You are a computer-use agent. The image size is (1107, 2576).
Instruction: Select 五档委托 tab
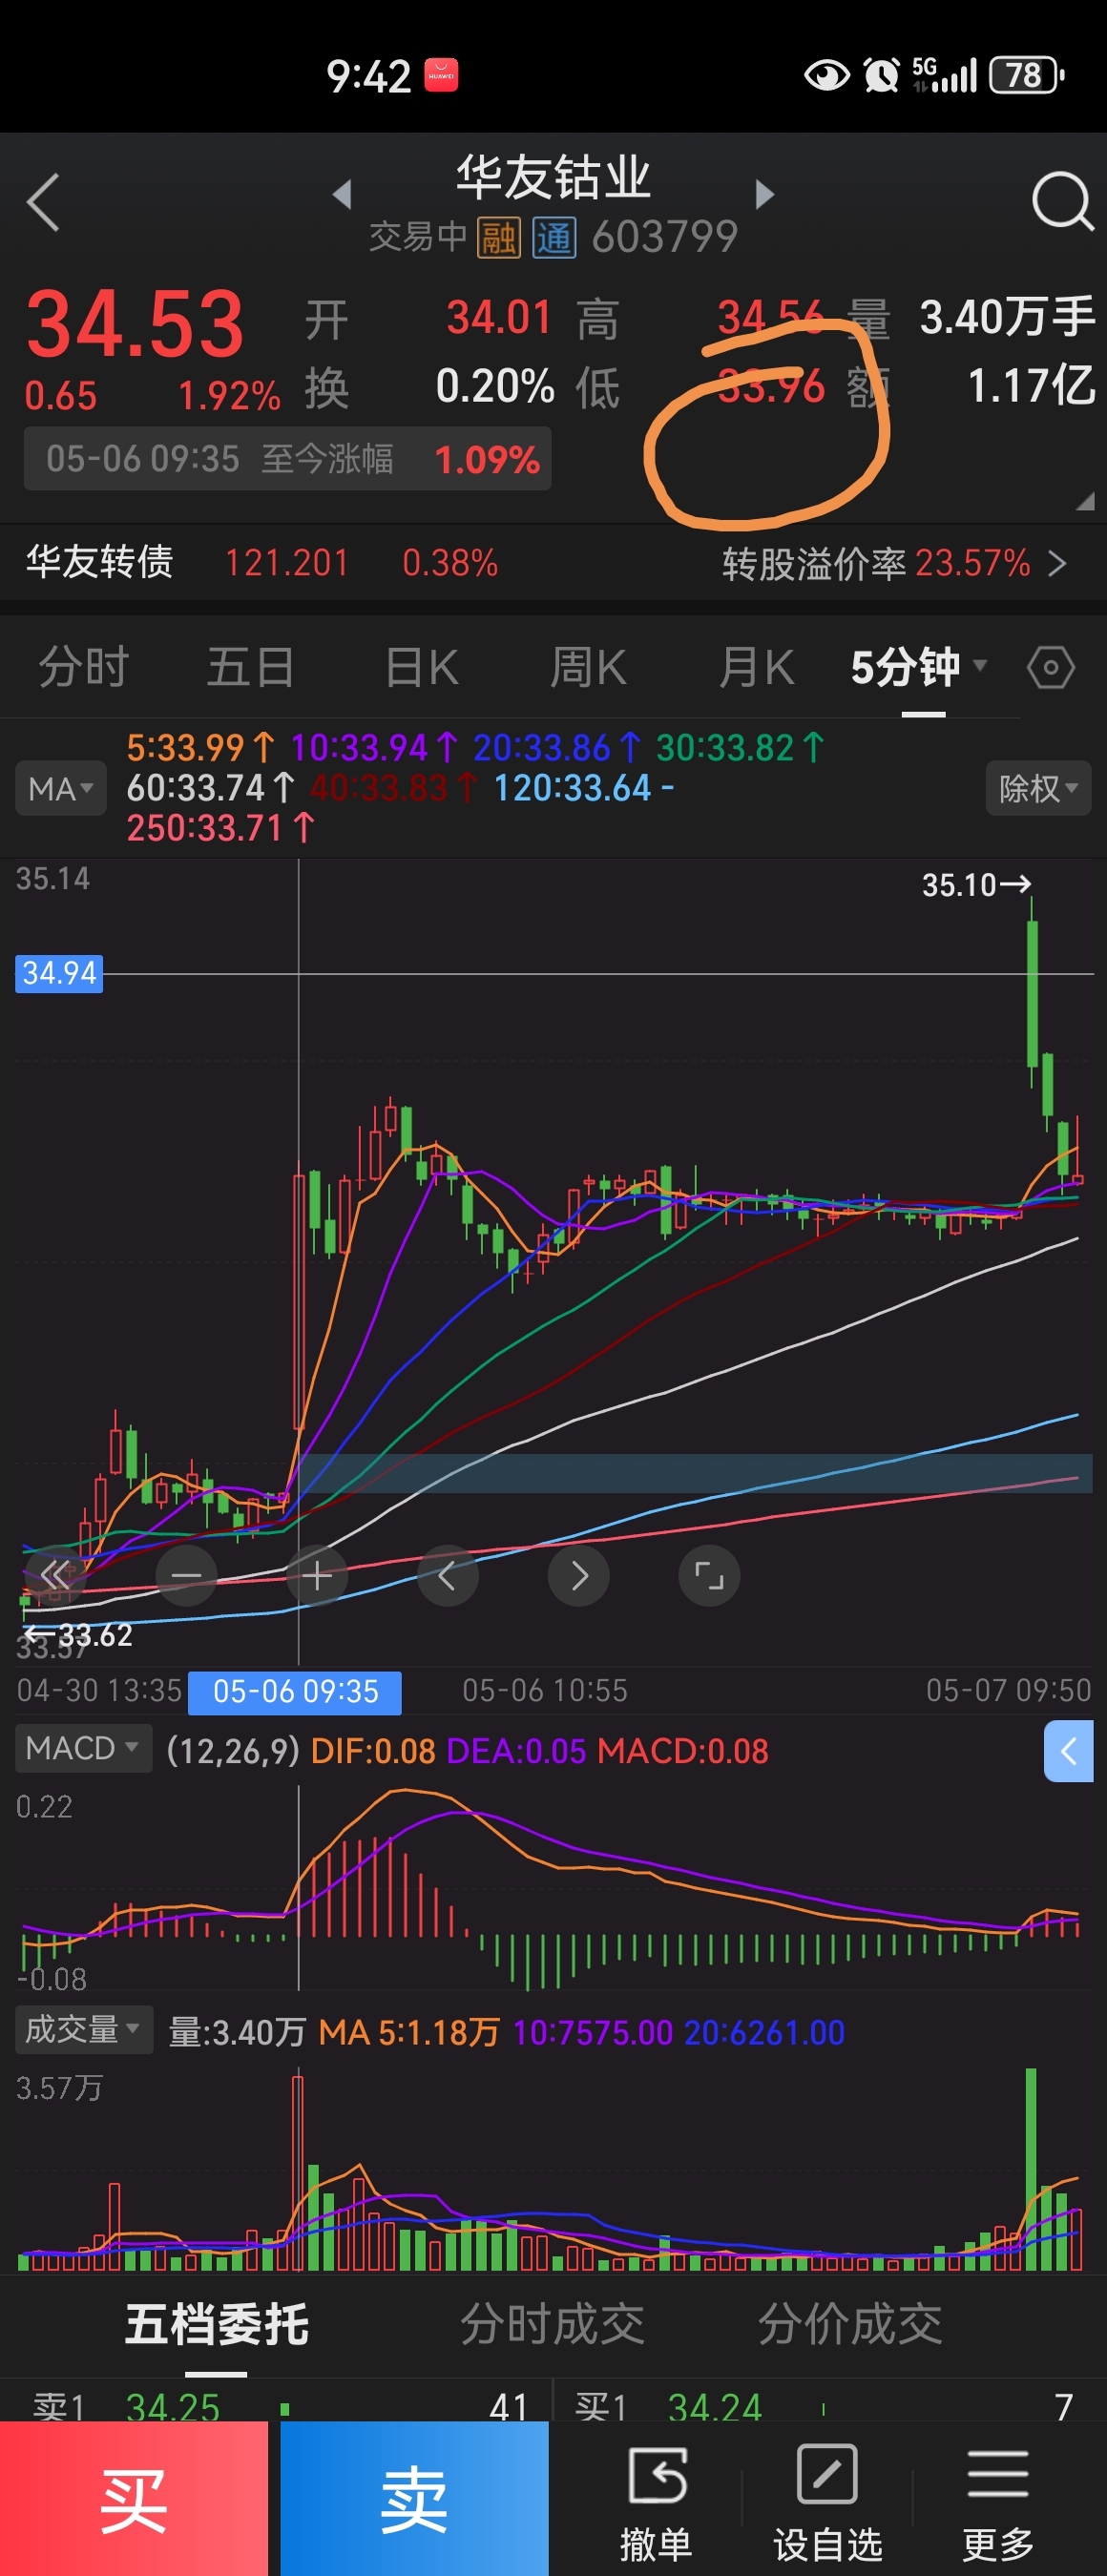216,2324
